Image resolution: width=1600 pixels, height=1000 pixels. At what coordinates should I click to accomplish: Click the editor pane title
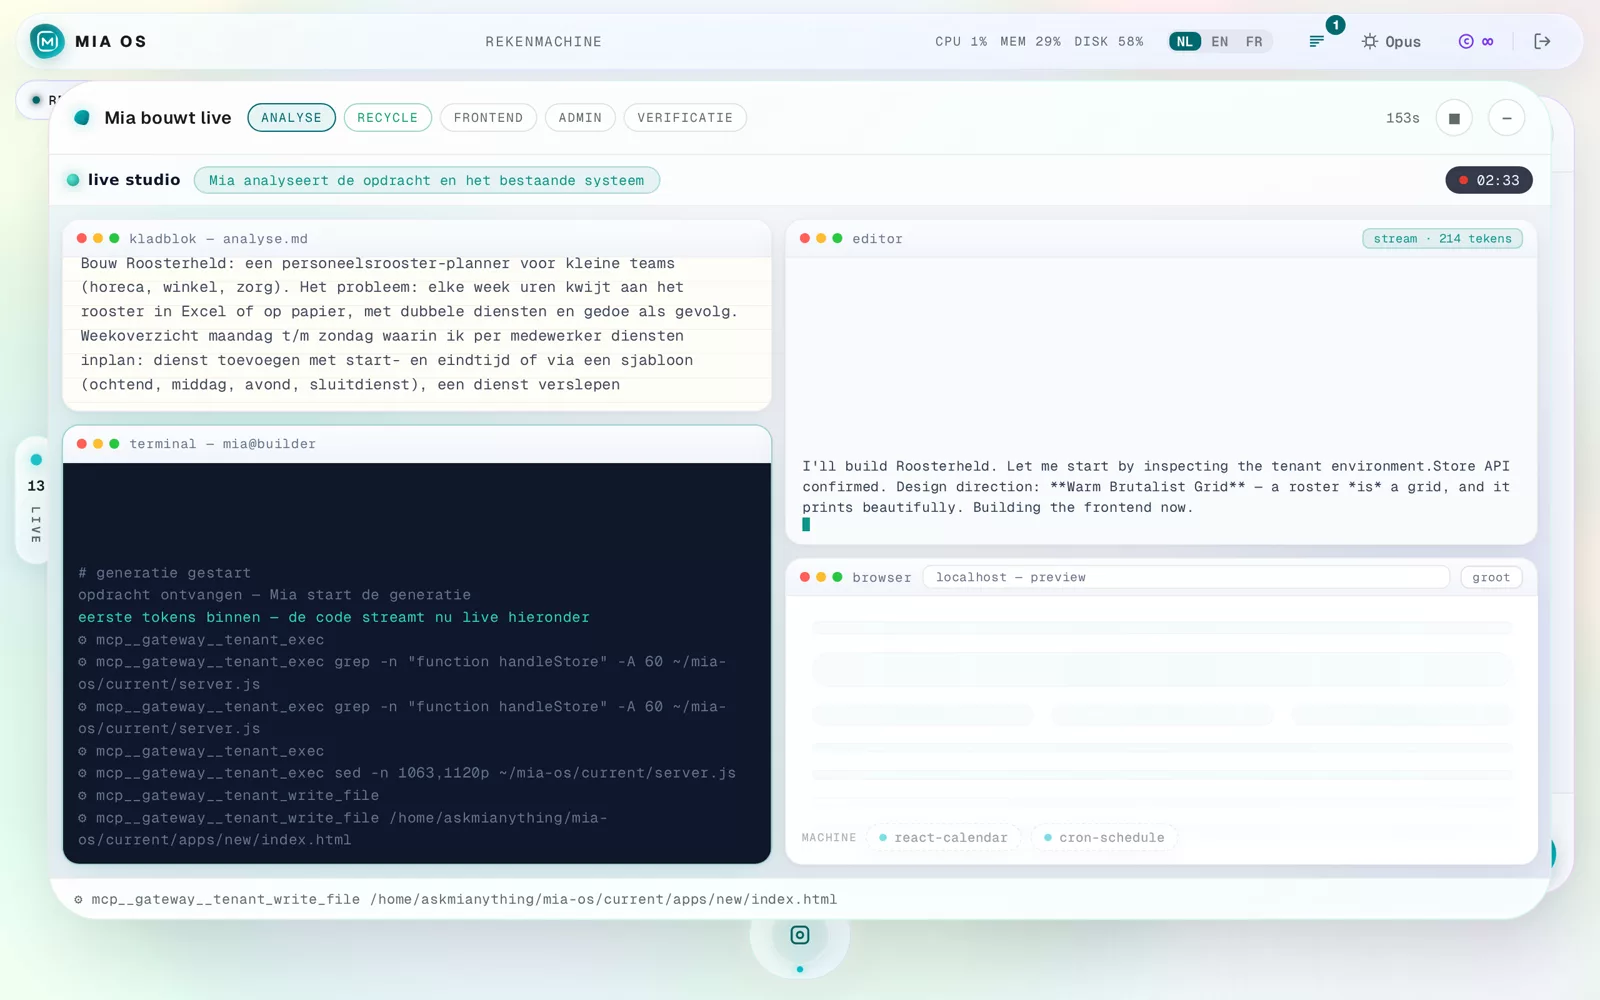(x=877, y=238)
